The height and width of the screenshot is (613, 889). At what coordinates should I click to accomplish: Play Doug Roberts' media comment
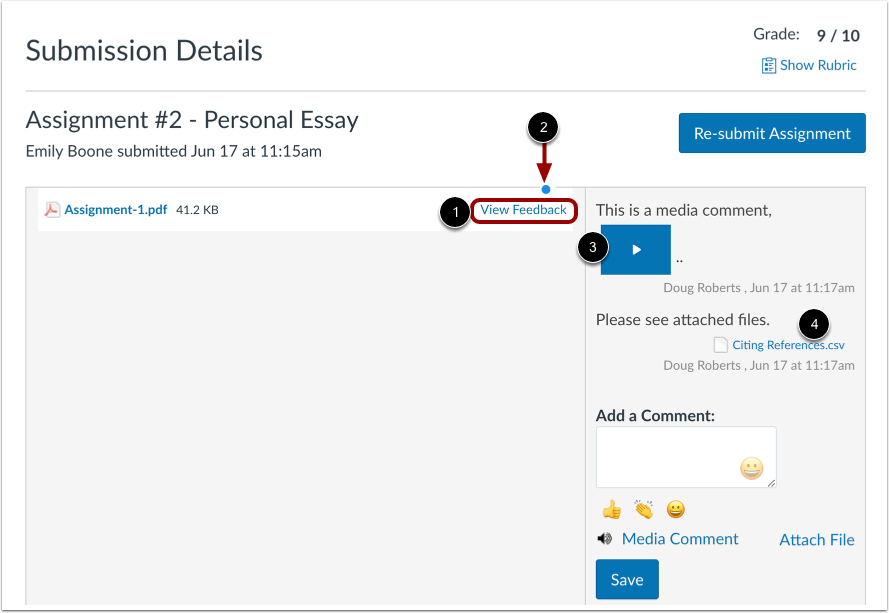(636, 248)
